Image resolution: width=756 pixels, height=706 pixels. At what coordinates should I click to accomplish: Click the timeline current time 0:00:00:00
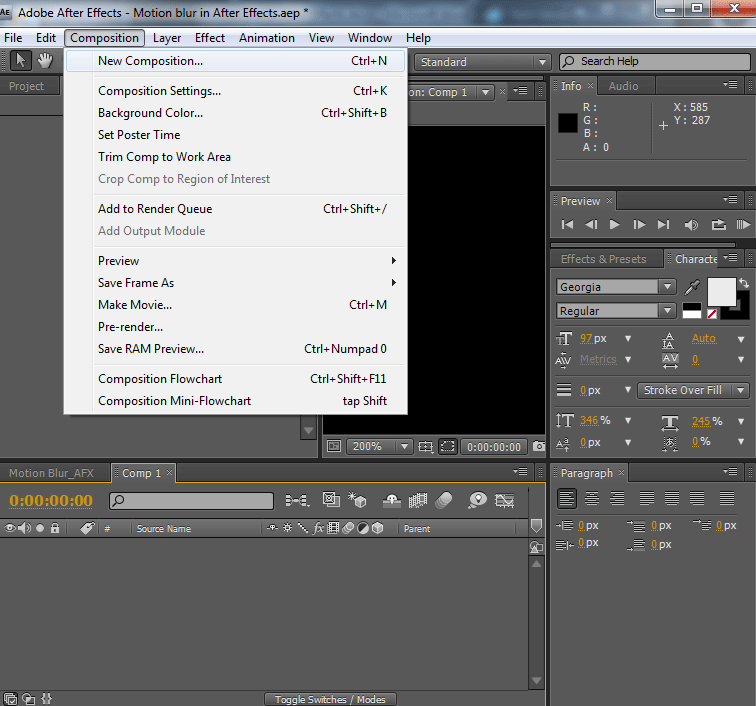coord(51,500)
